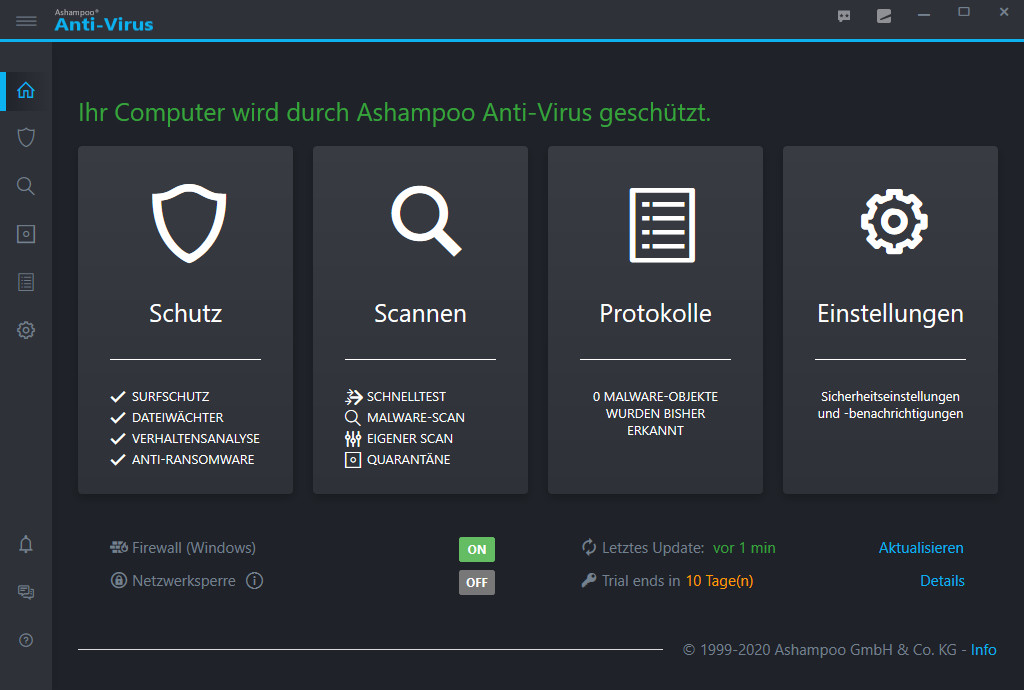This screenshot has width=1024, height=690.
Task: Open the Schutz card title
Action: click(x=185, y=313)
